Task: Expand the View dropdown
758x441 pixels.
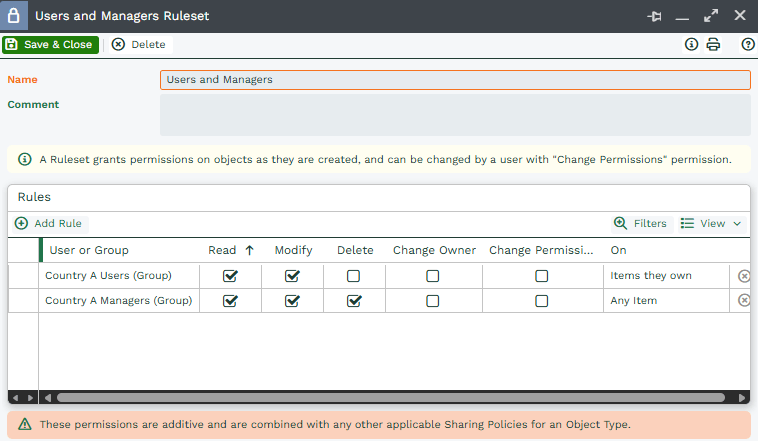Action: click(x=711, y=223)
